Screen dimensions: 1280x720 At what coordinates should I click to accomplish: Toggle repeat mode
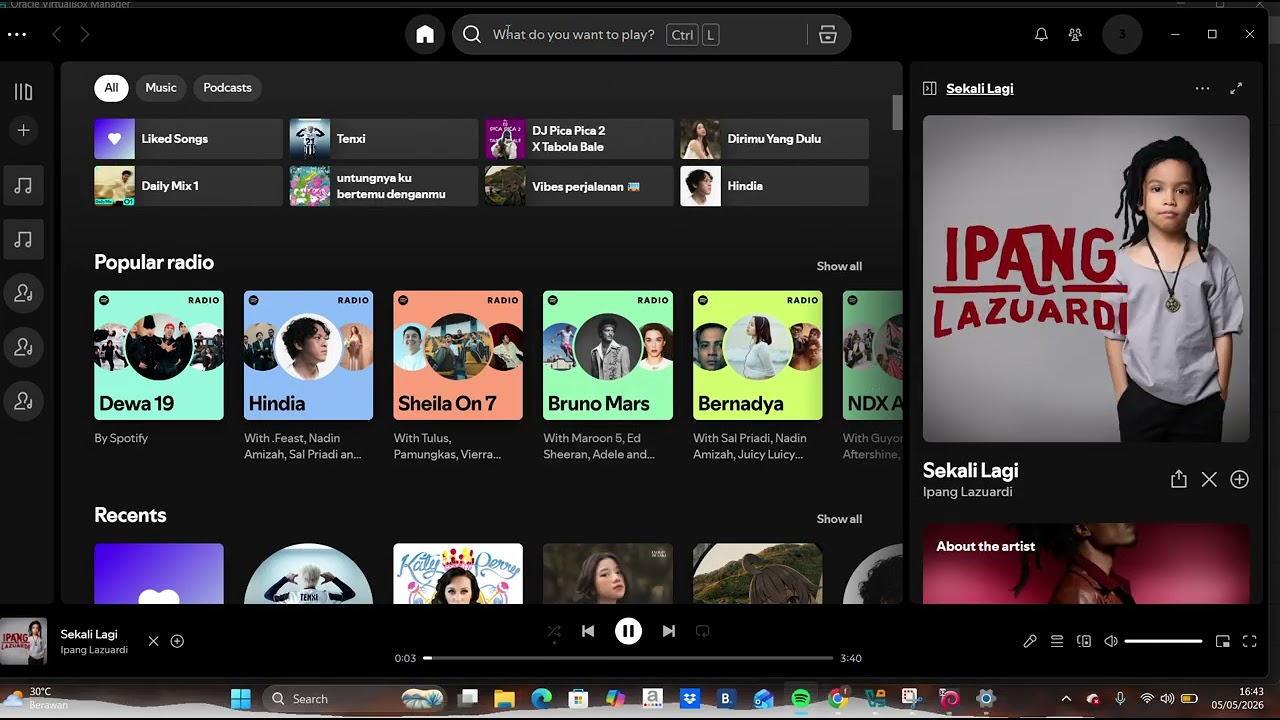703,631
